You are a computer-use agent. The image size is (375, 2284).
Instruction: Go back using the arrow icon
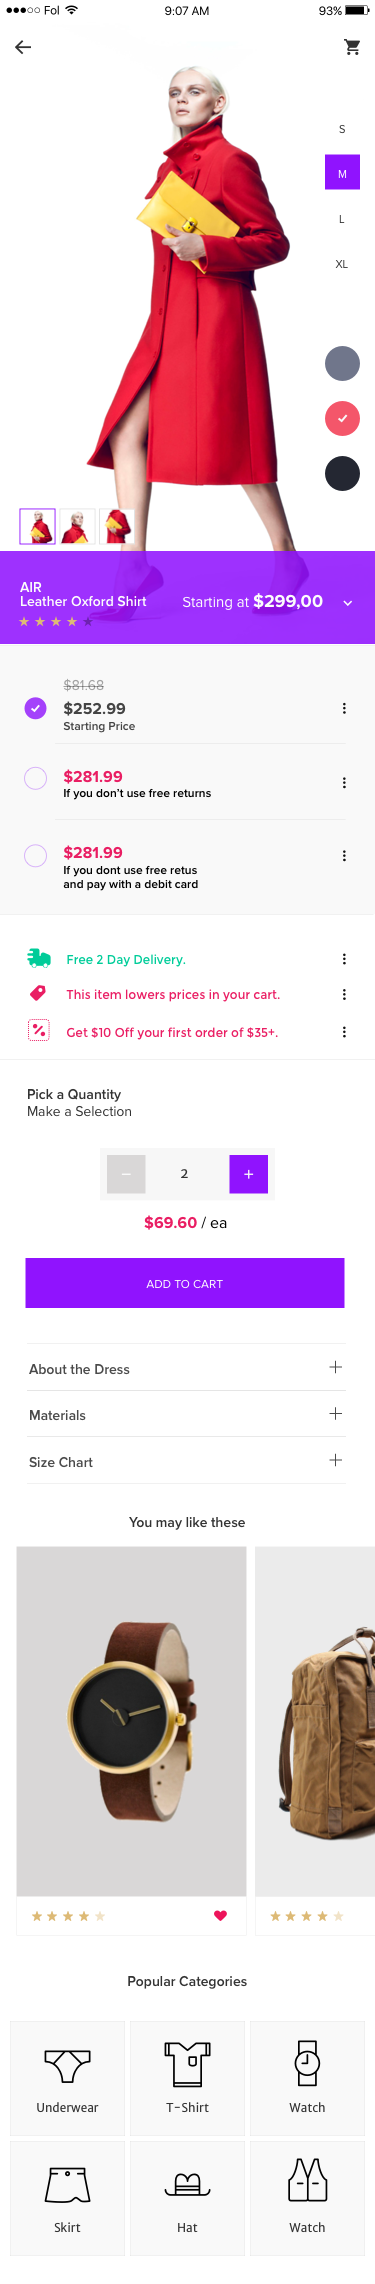click(23, 47)
